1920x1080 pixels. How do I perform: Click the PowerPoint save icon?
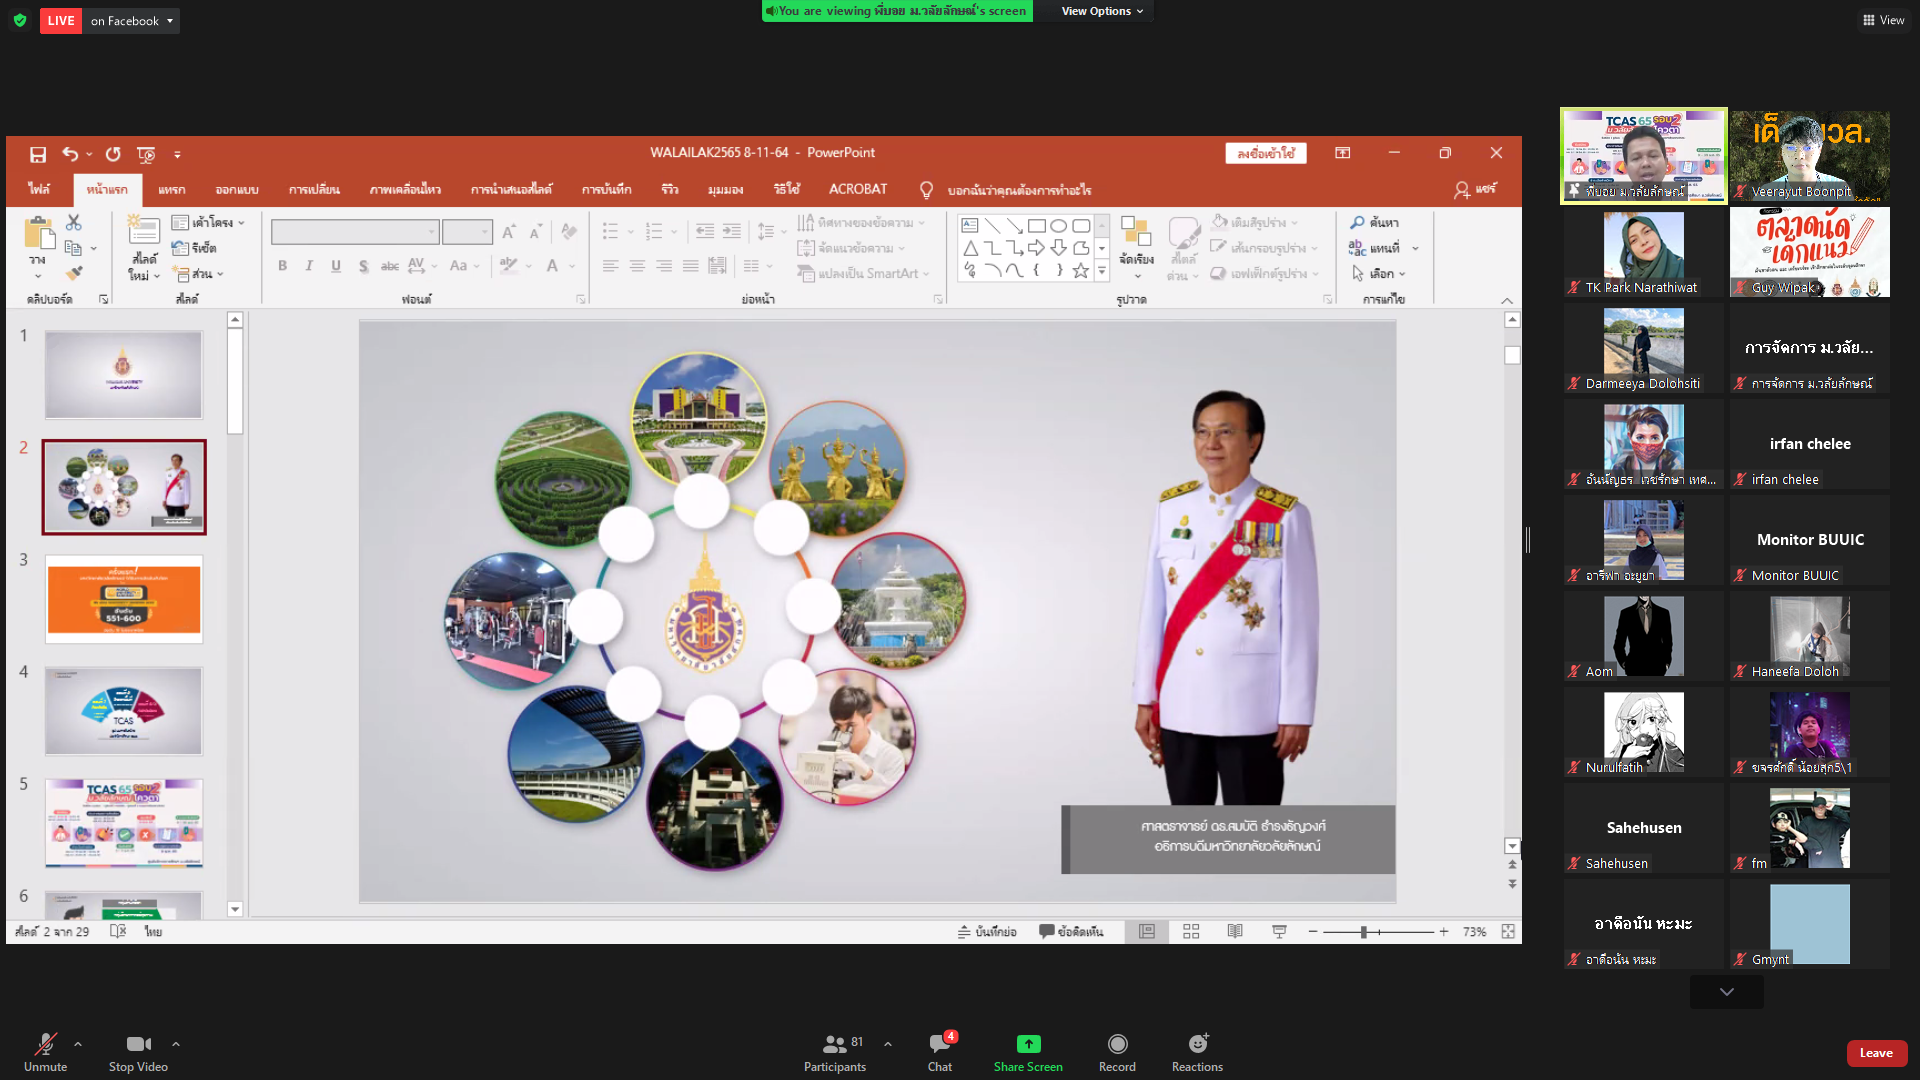[38, 154]
